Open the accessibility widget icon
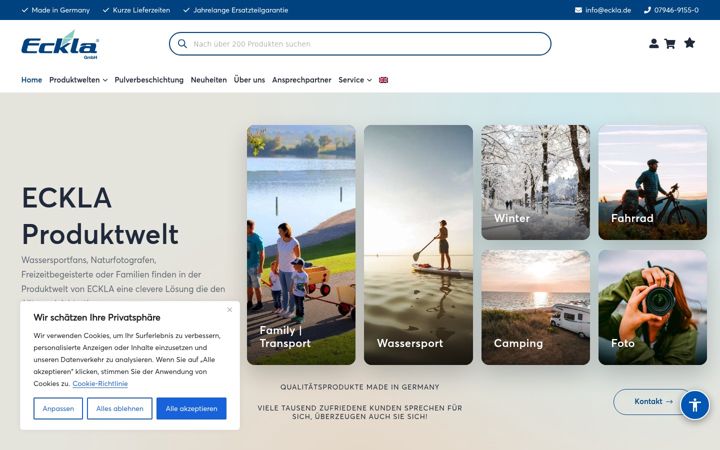Viewport: 720px width, 450px height. coord(695,405)
